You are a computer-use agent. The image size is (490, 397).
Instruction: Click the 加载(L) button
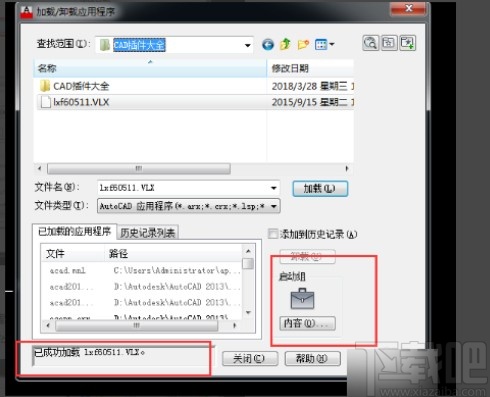click(x=320, y=189)
